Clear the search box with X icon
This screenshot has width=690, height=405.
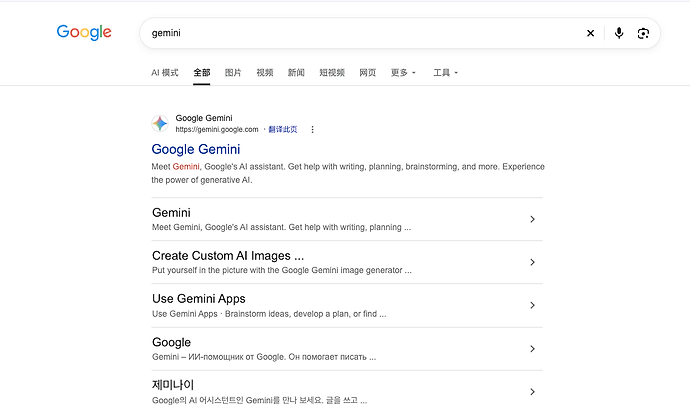click(x=591, y=33)
